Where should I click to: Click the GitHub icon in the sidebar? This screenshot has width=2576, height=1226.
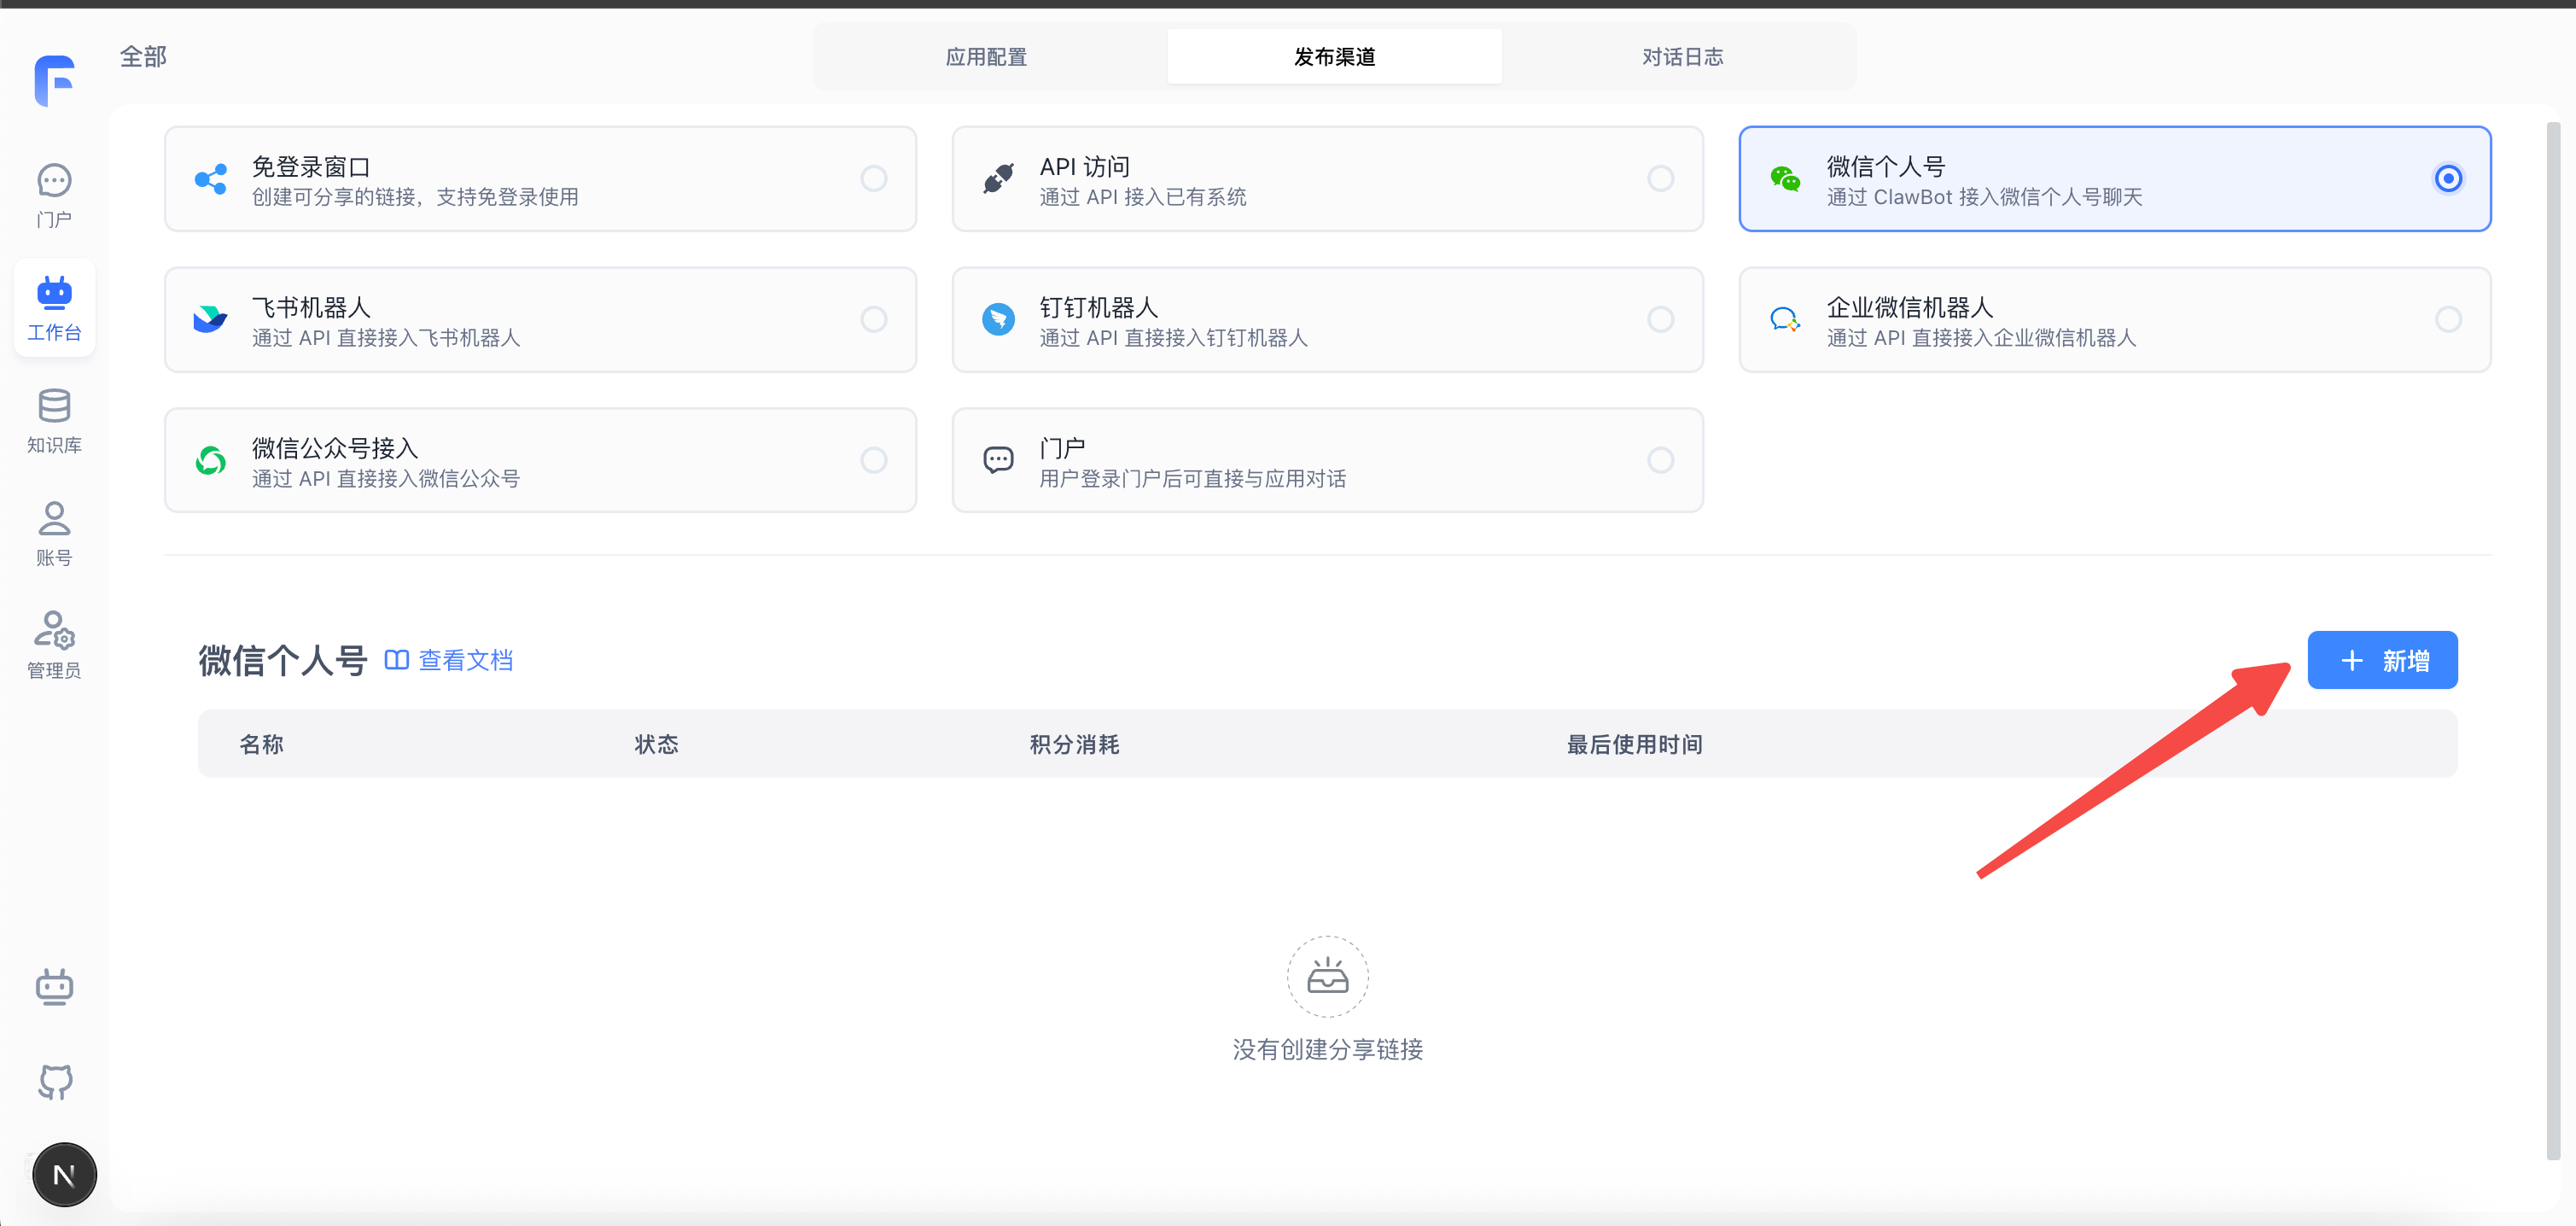click(x=55, y=1081)
